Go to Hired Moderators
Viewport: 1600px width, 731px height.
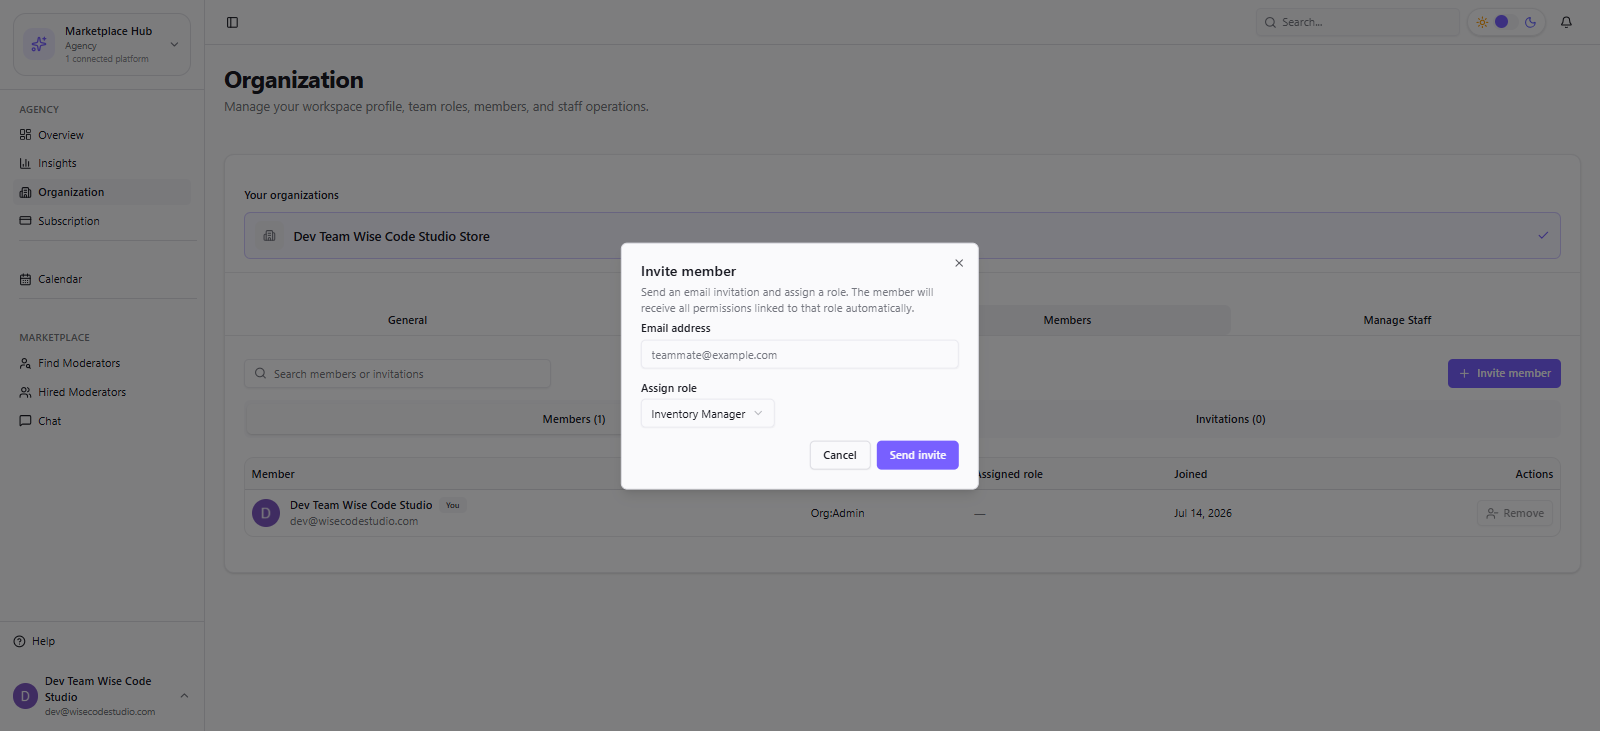(x=102, y=392)
